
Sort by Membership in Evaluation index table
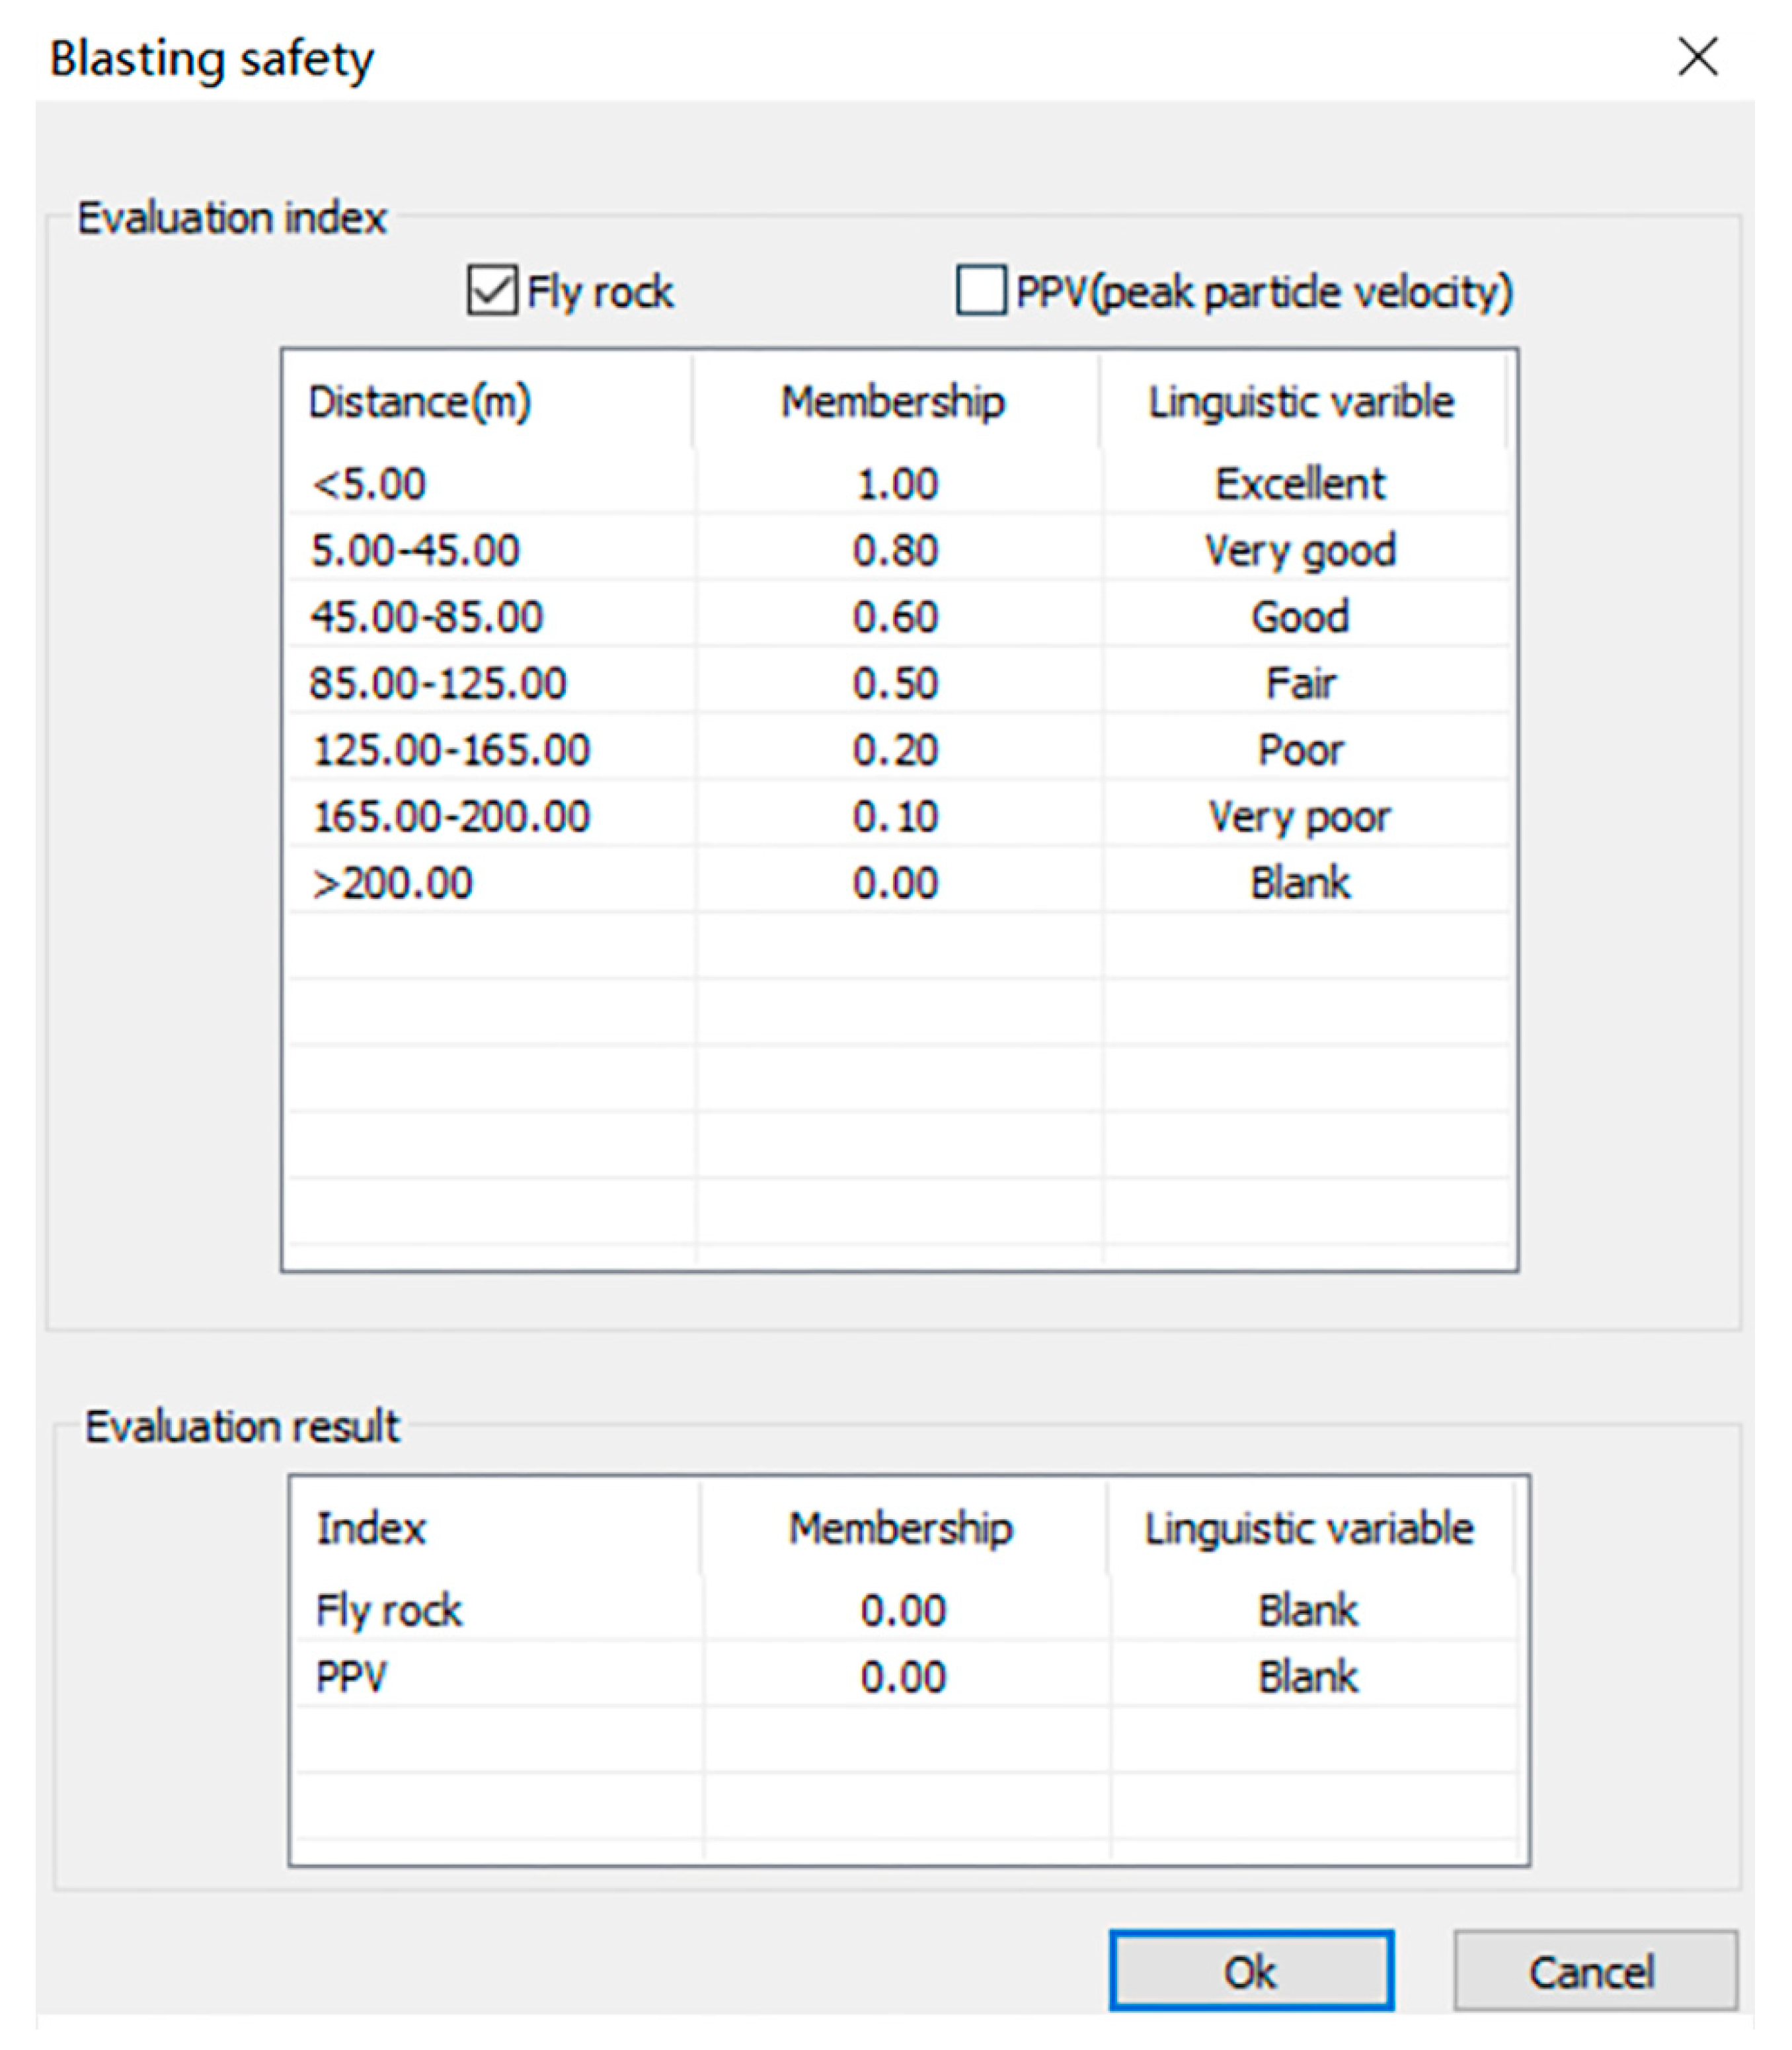[x=893, y=402]
